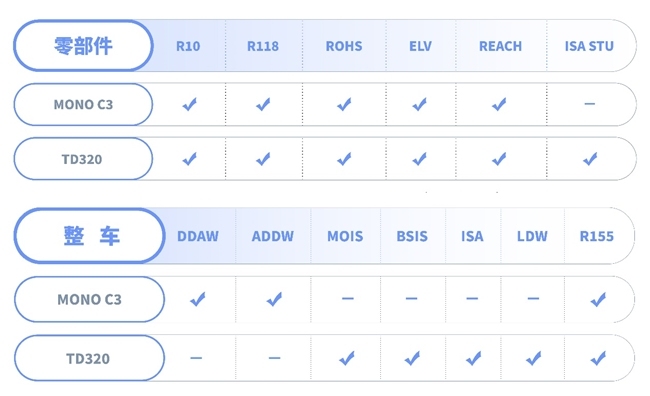Select the TD320 LDW checkmark
The image size is (650, 396).
coord(534,358)
